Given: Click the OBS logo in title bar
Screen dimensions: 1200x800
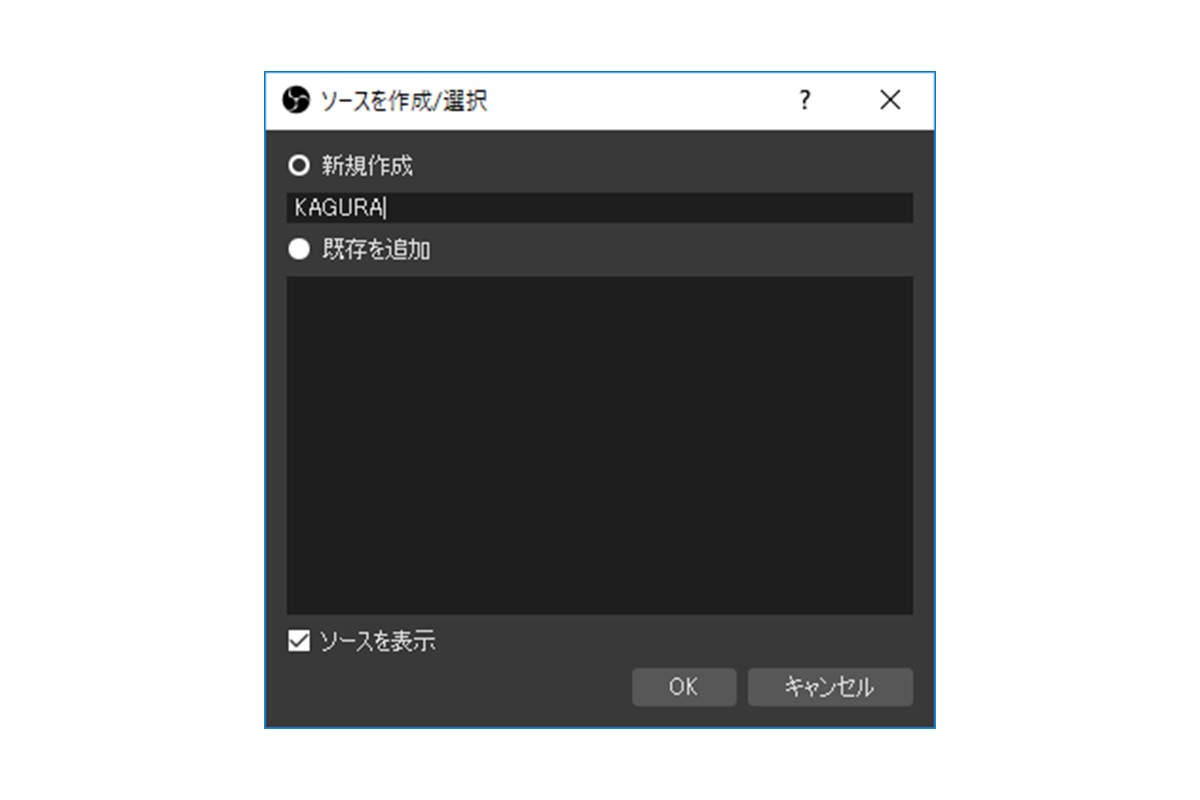Looking at the screenshot, I should (x=296, y=100).
